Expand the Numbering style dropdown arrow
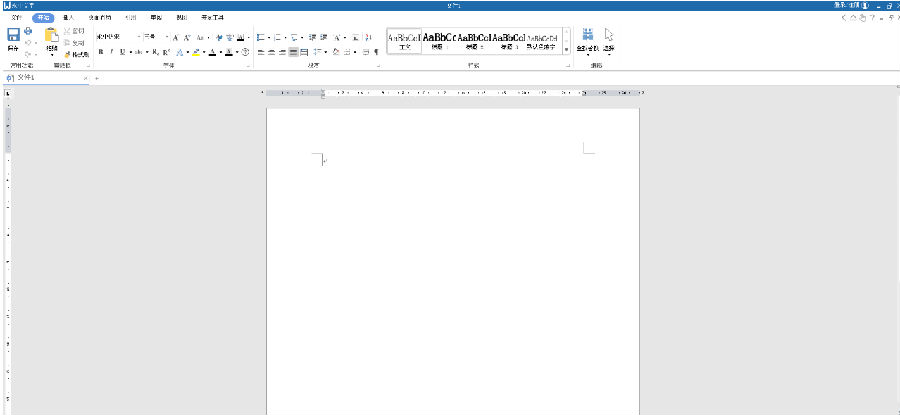Image resolution: width=900 pixels, height=415 pixels. point(285,38)
